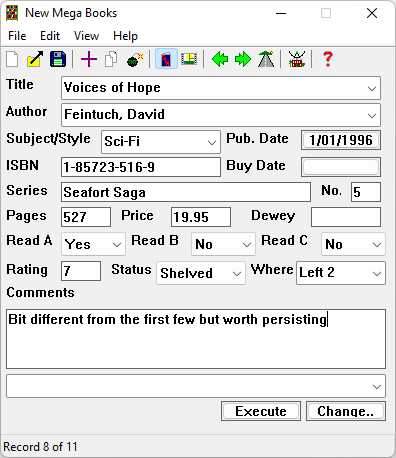Click the New blank page icon

[x=12, y=60]
